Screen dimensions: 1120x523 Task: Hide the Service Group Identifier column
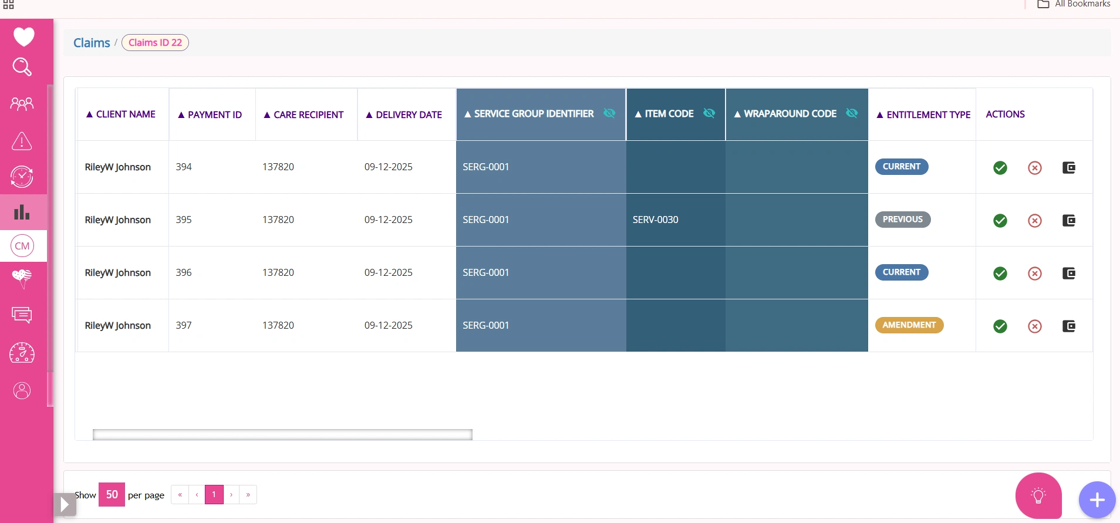click(609, 114)
